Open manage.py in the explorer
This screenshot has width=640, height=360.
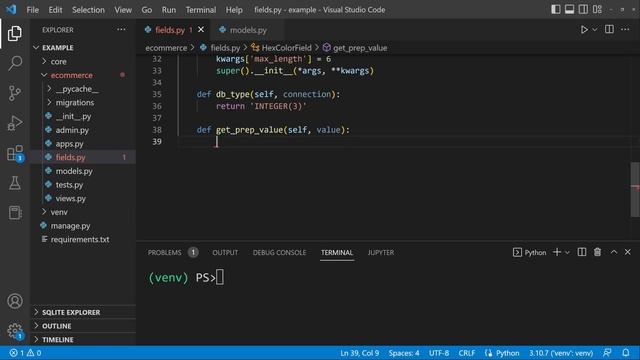83,226
